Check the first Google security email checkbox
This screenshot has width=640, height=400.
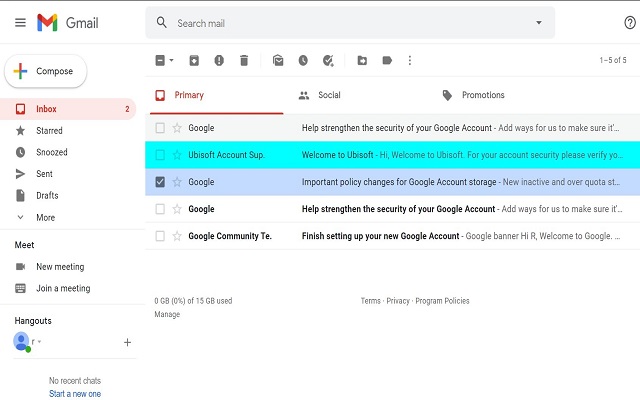(160, 128)
